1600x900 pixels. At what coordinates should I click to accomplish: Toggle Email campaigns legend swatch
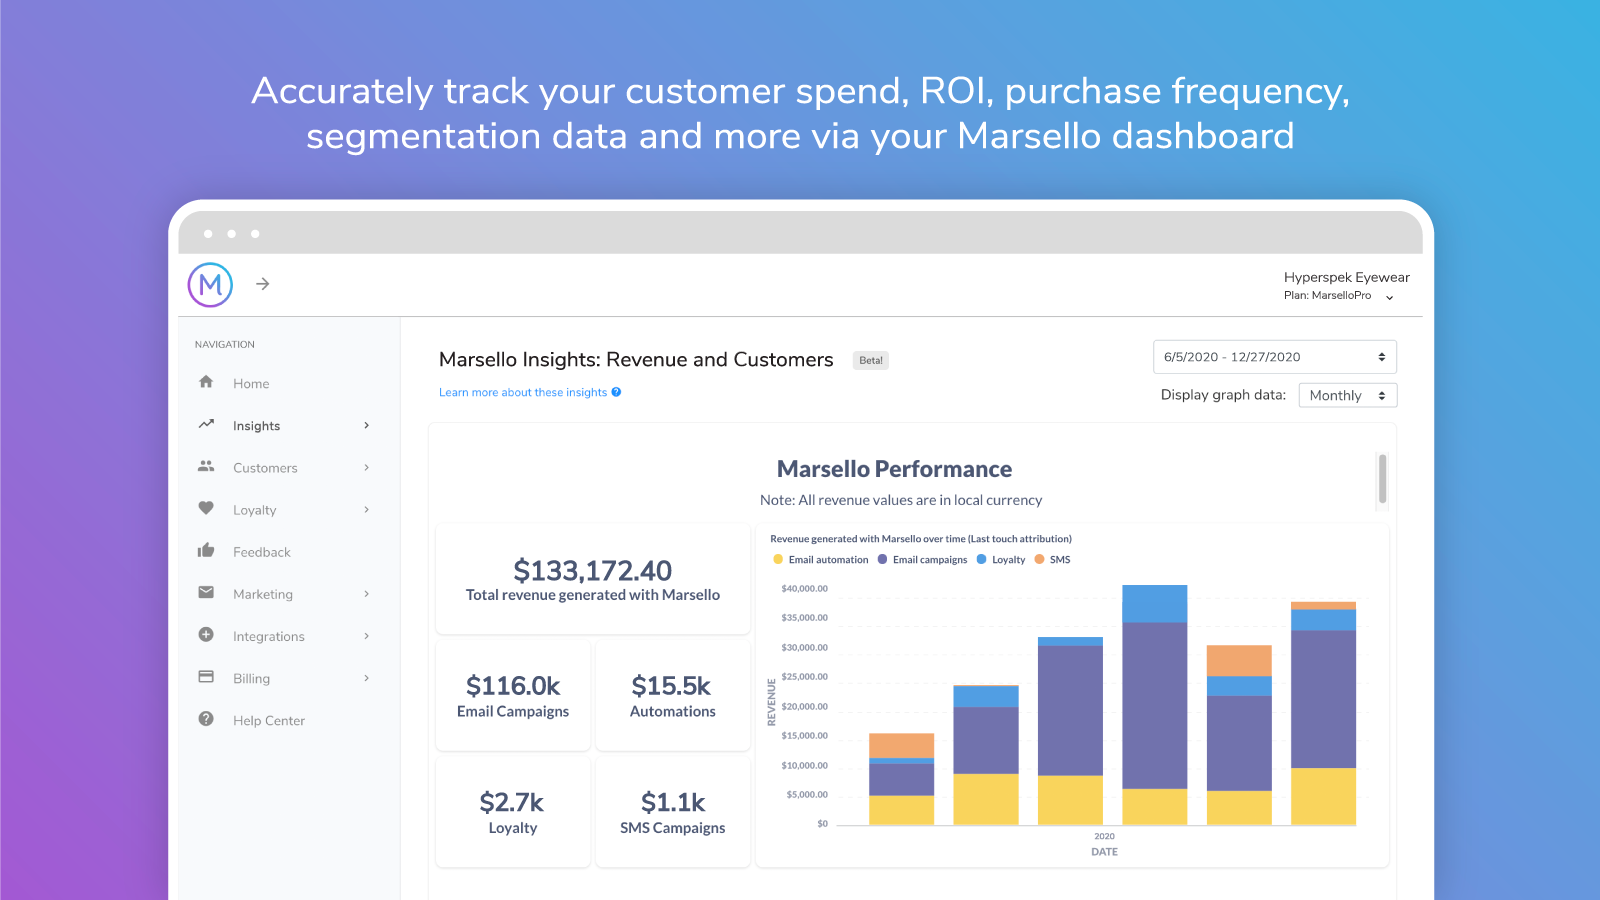[882, 559]
